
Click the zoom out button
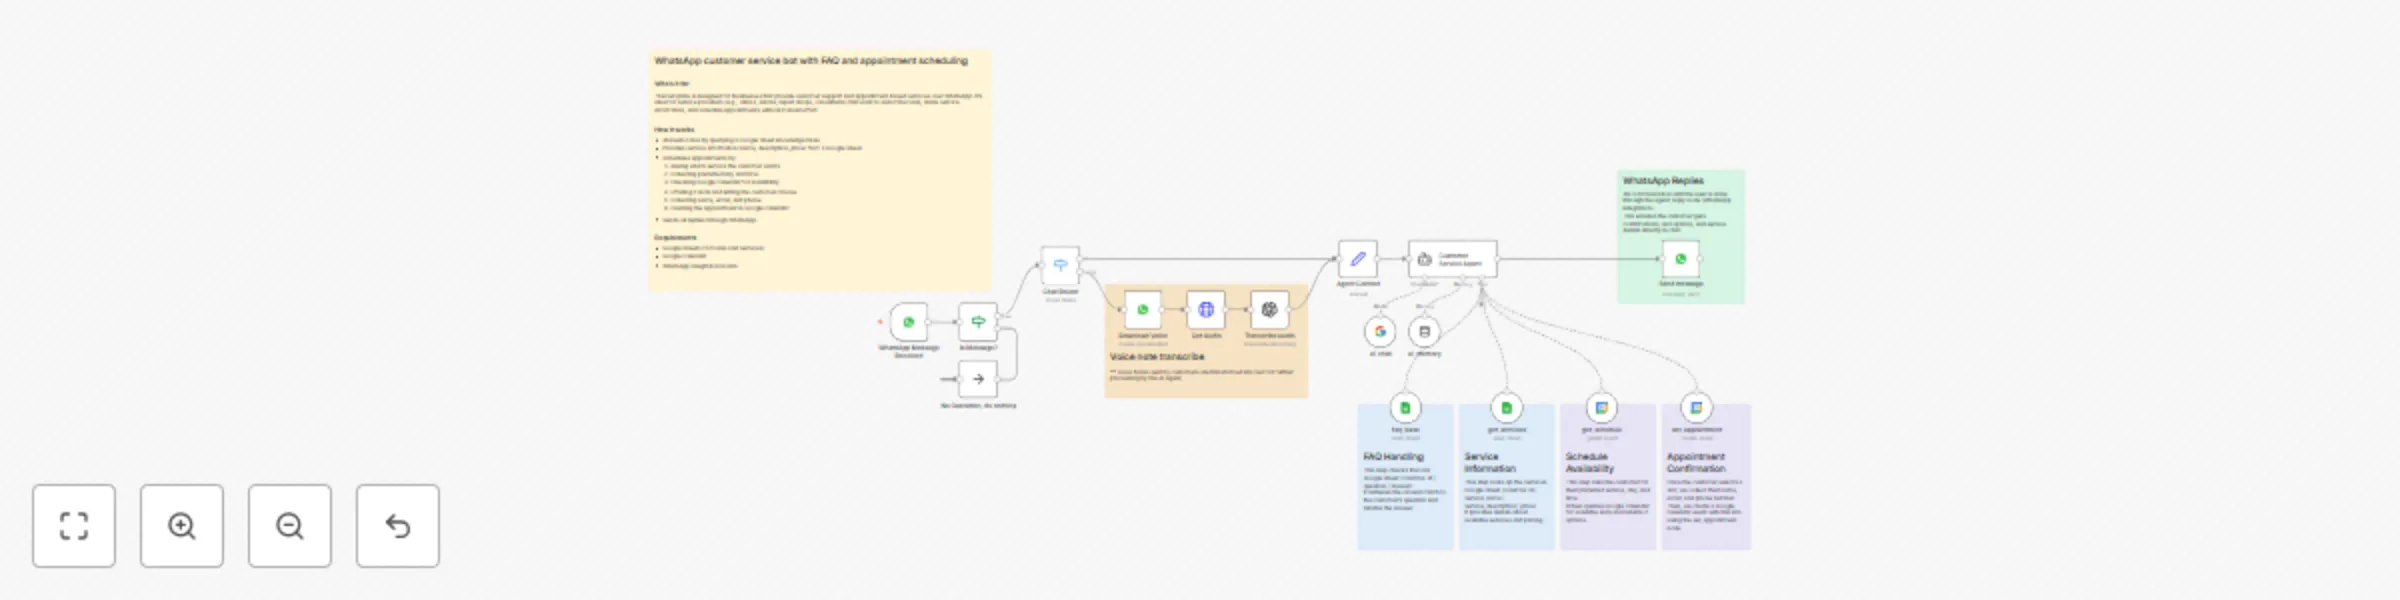pos(290,526)
